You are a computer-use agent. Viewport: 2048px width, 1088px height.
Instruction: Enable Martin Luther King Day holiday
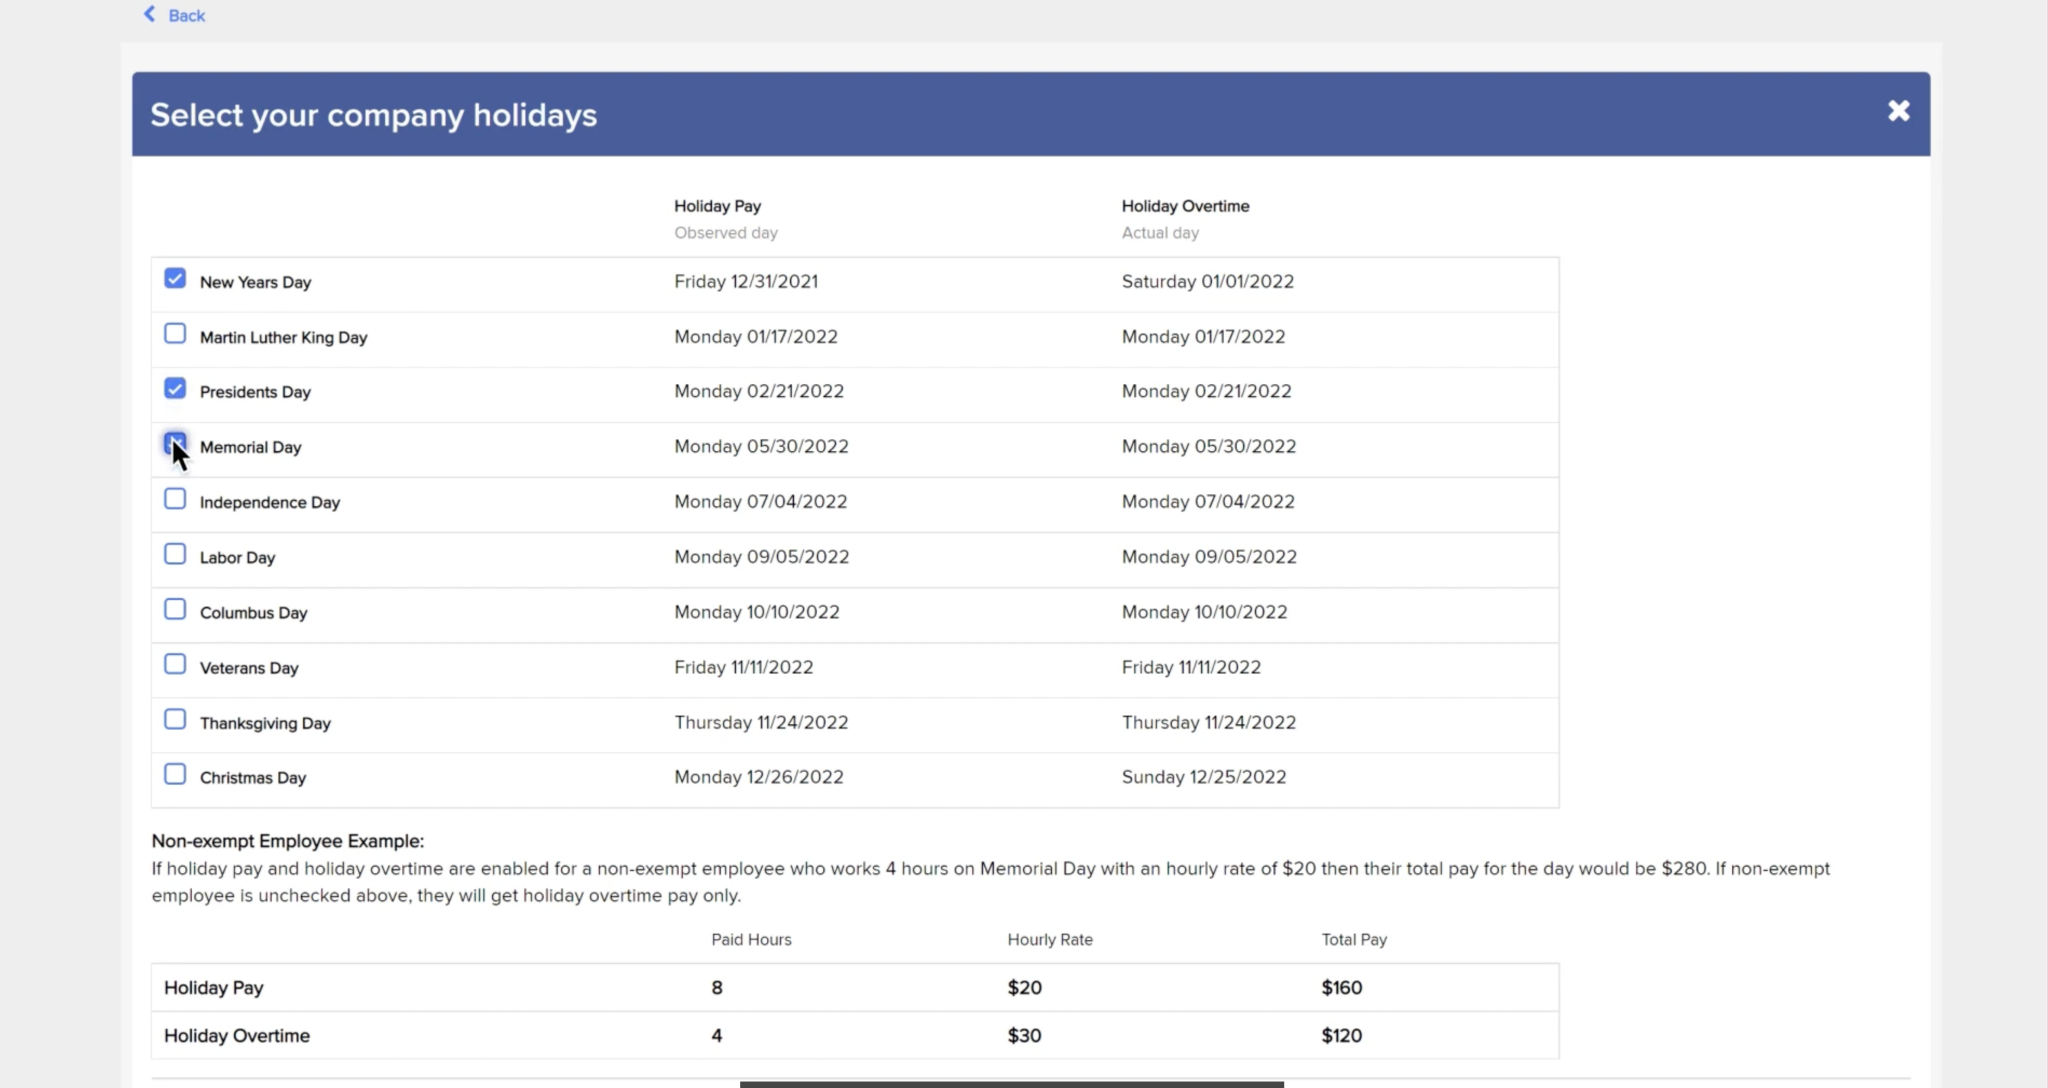[x=175, y=333]
